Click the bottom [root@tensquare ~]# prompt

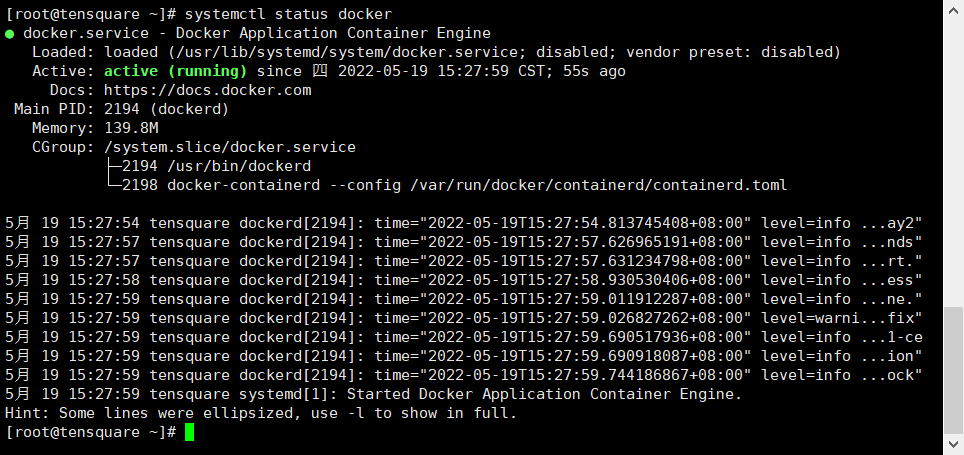(91, 432)
